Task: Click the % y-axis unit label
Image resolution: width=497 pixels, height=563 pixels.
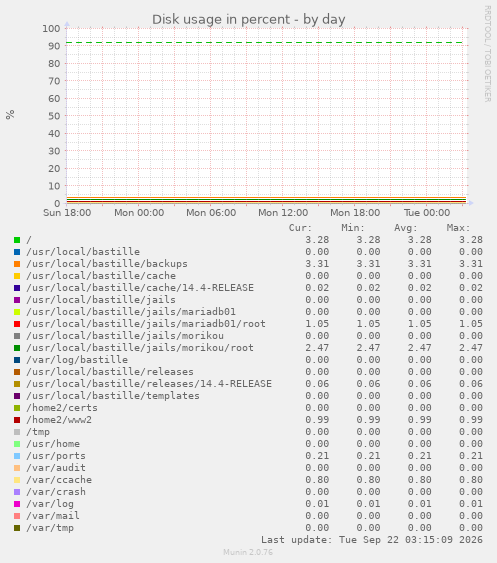Action: coord(10,115)
